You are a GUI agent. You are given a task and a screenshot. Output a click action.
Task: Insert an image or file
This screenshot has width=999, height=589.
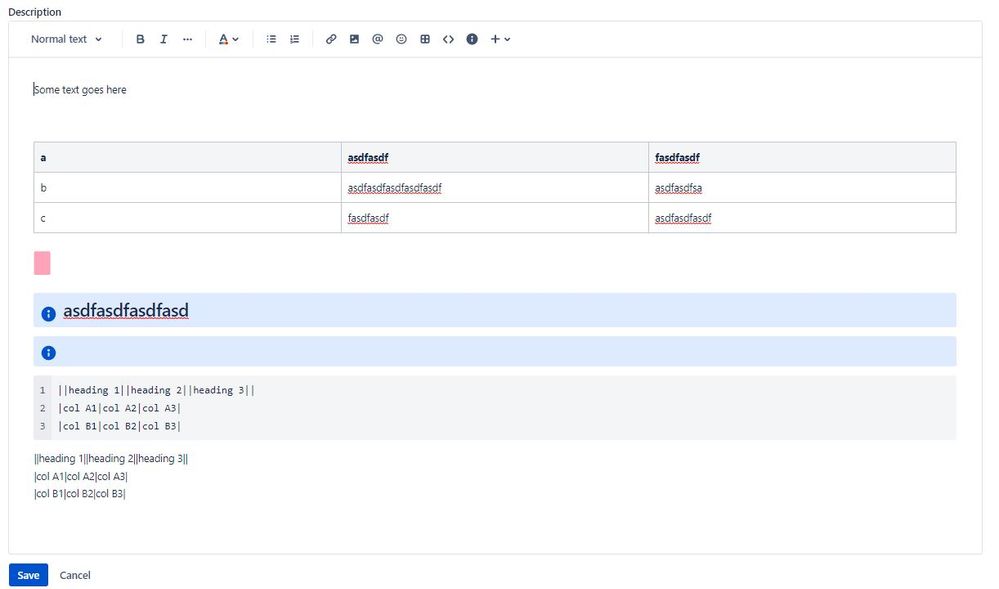[354, 39]
